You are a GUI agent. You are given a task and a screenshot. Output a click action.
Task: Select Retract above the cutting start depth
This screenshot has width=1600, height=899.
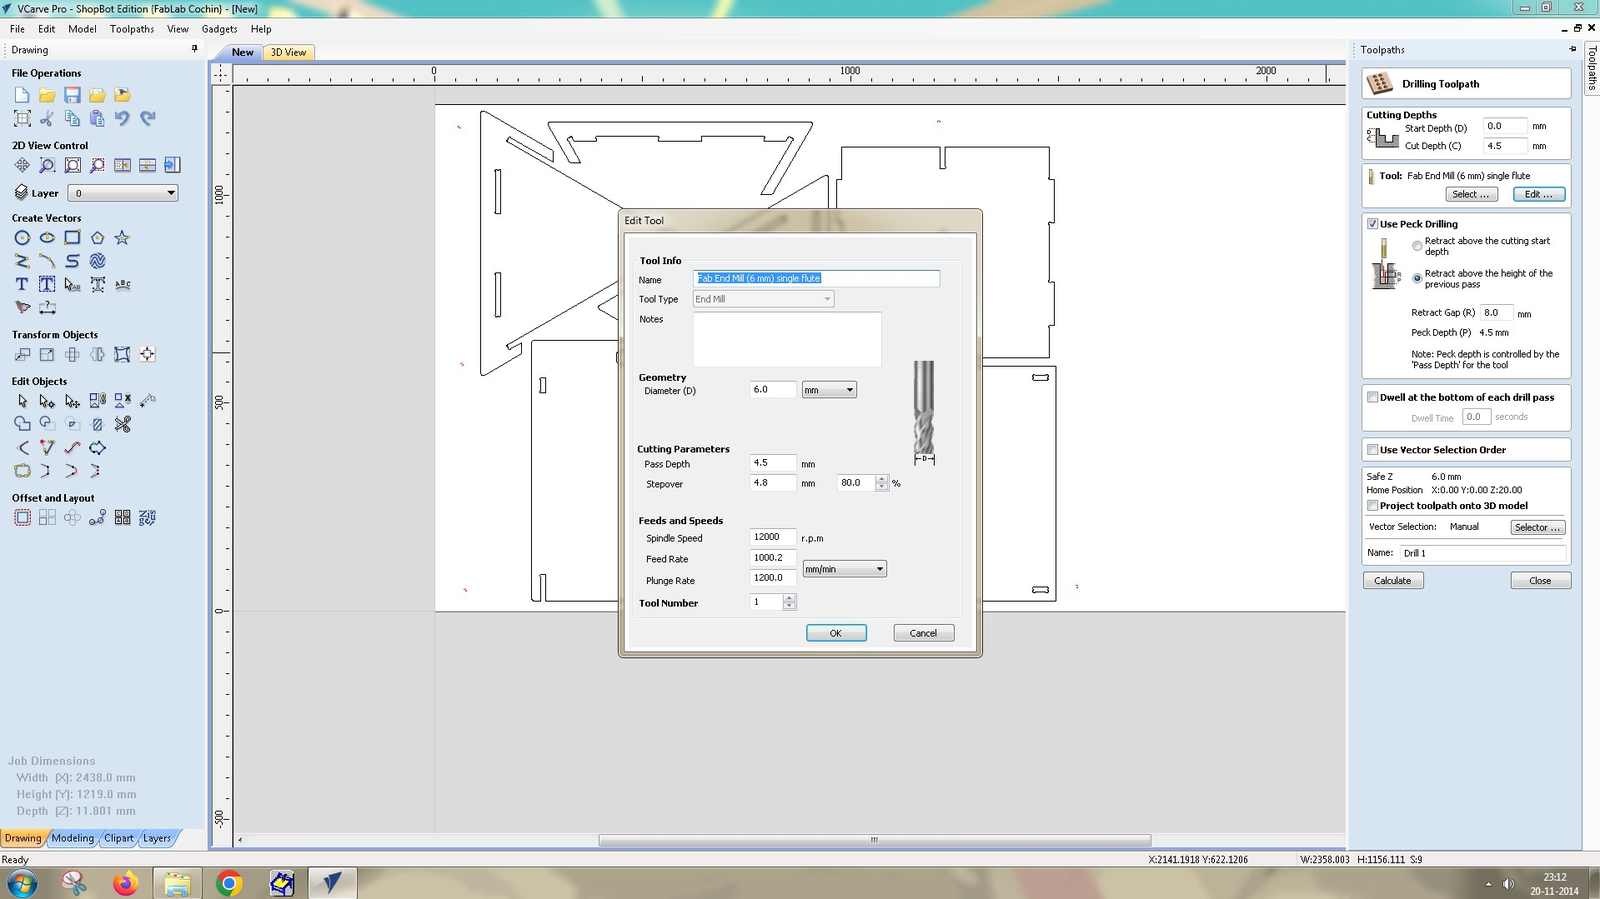click(x=1417, y=246)
